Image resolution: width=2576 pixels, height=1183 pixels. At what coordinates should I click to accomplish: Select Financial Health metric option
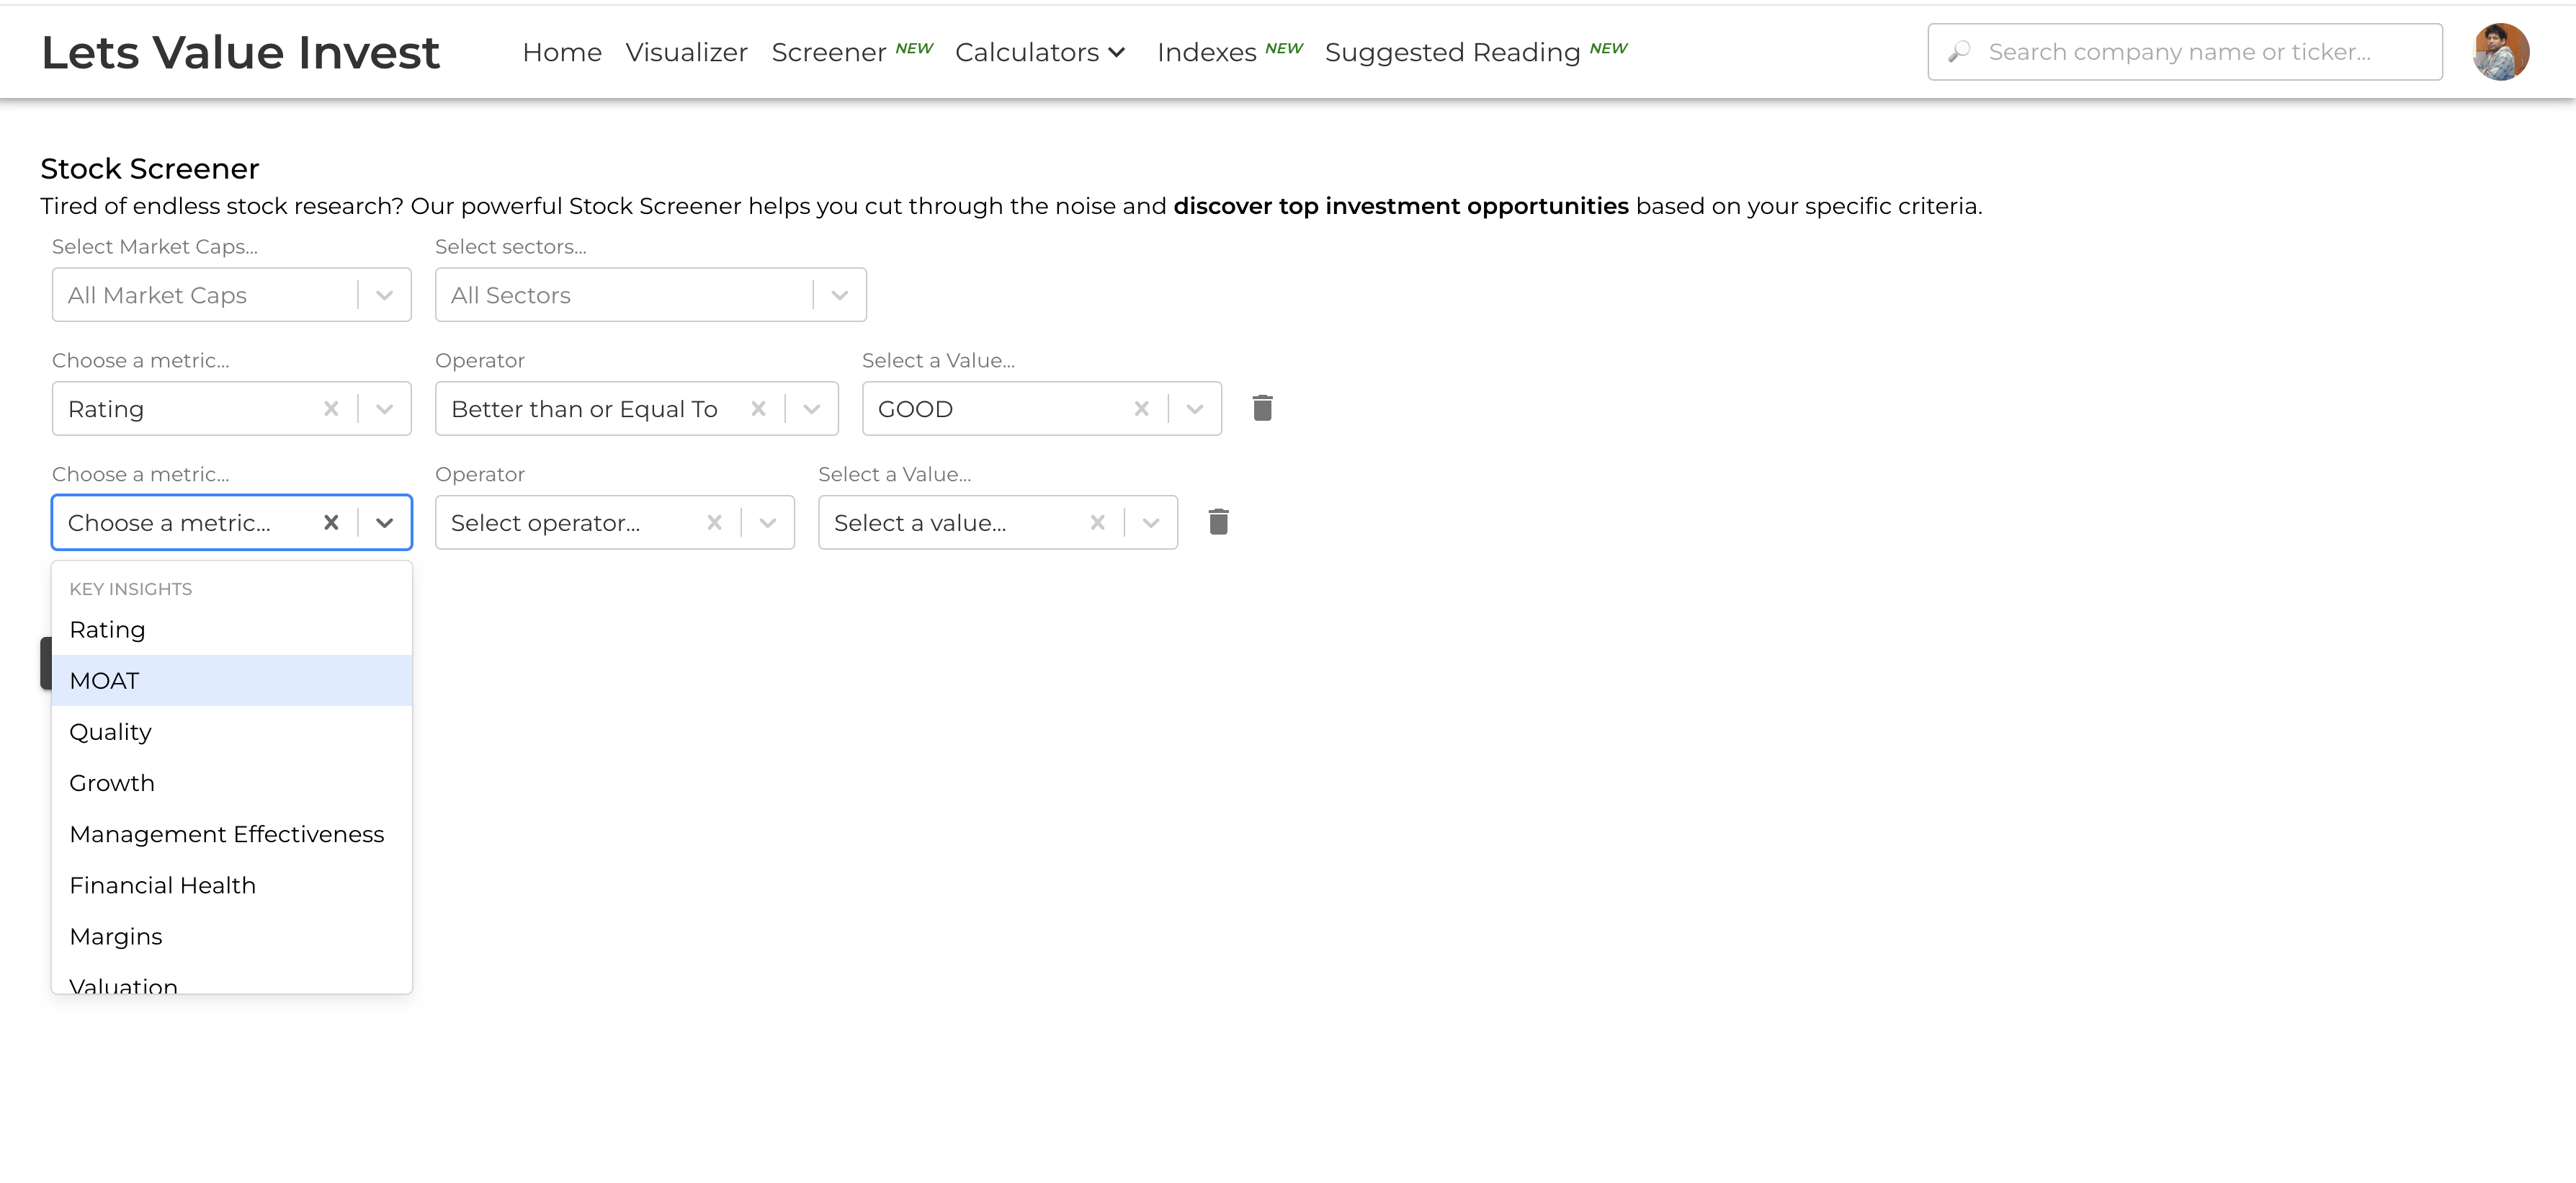click(x=163, y=885)
